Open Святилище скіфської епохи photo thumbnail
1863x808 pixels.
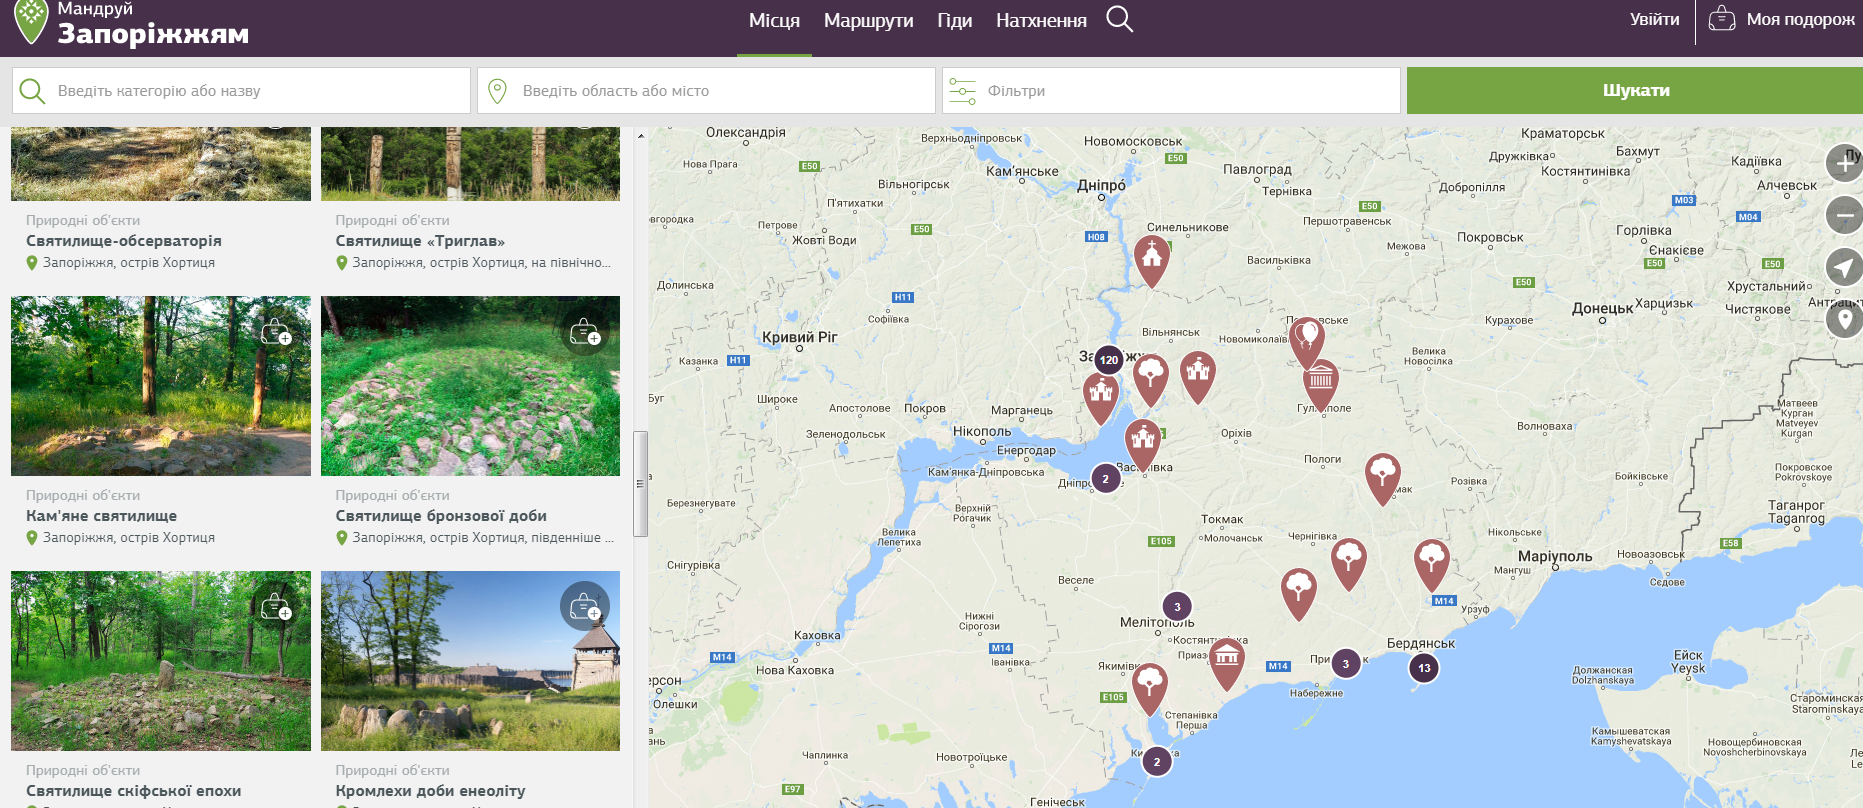click(161, 661)
